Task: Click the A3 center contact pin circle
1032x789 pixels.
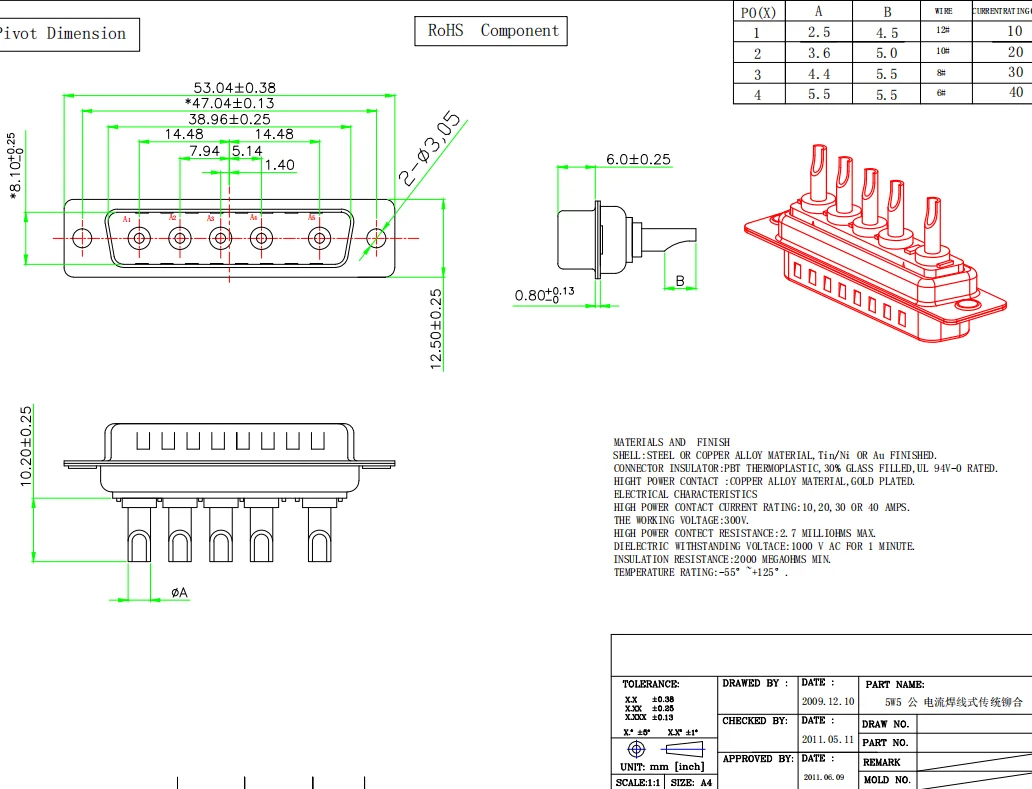Action: (x=220, y=238)
